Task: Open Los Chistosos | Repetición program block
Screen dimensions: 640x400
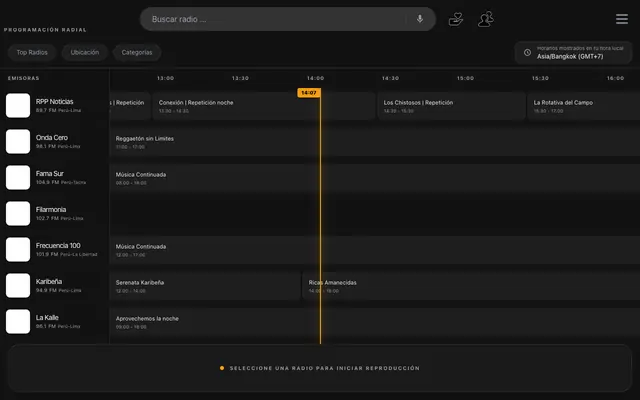Action: (451, 106)
